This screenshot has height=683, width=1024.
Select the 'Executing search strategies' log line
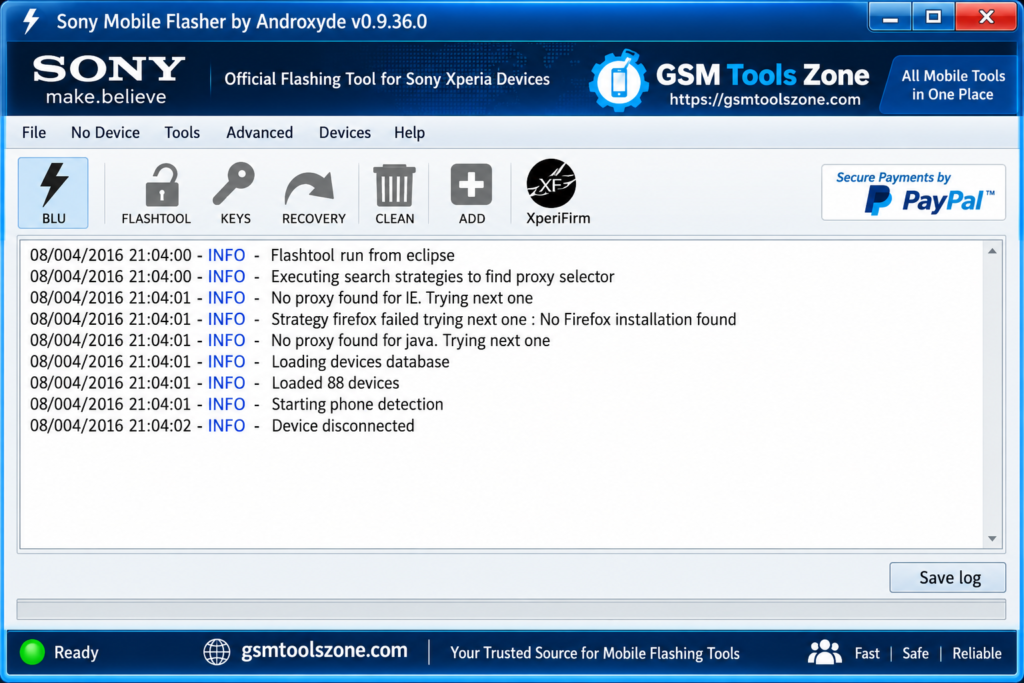[322, 277]
